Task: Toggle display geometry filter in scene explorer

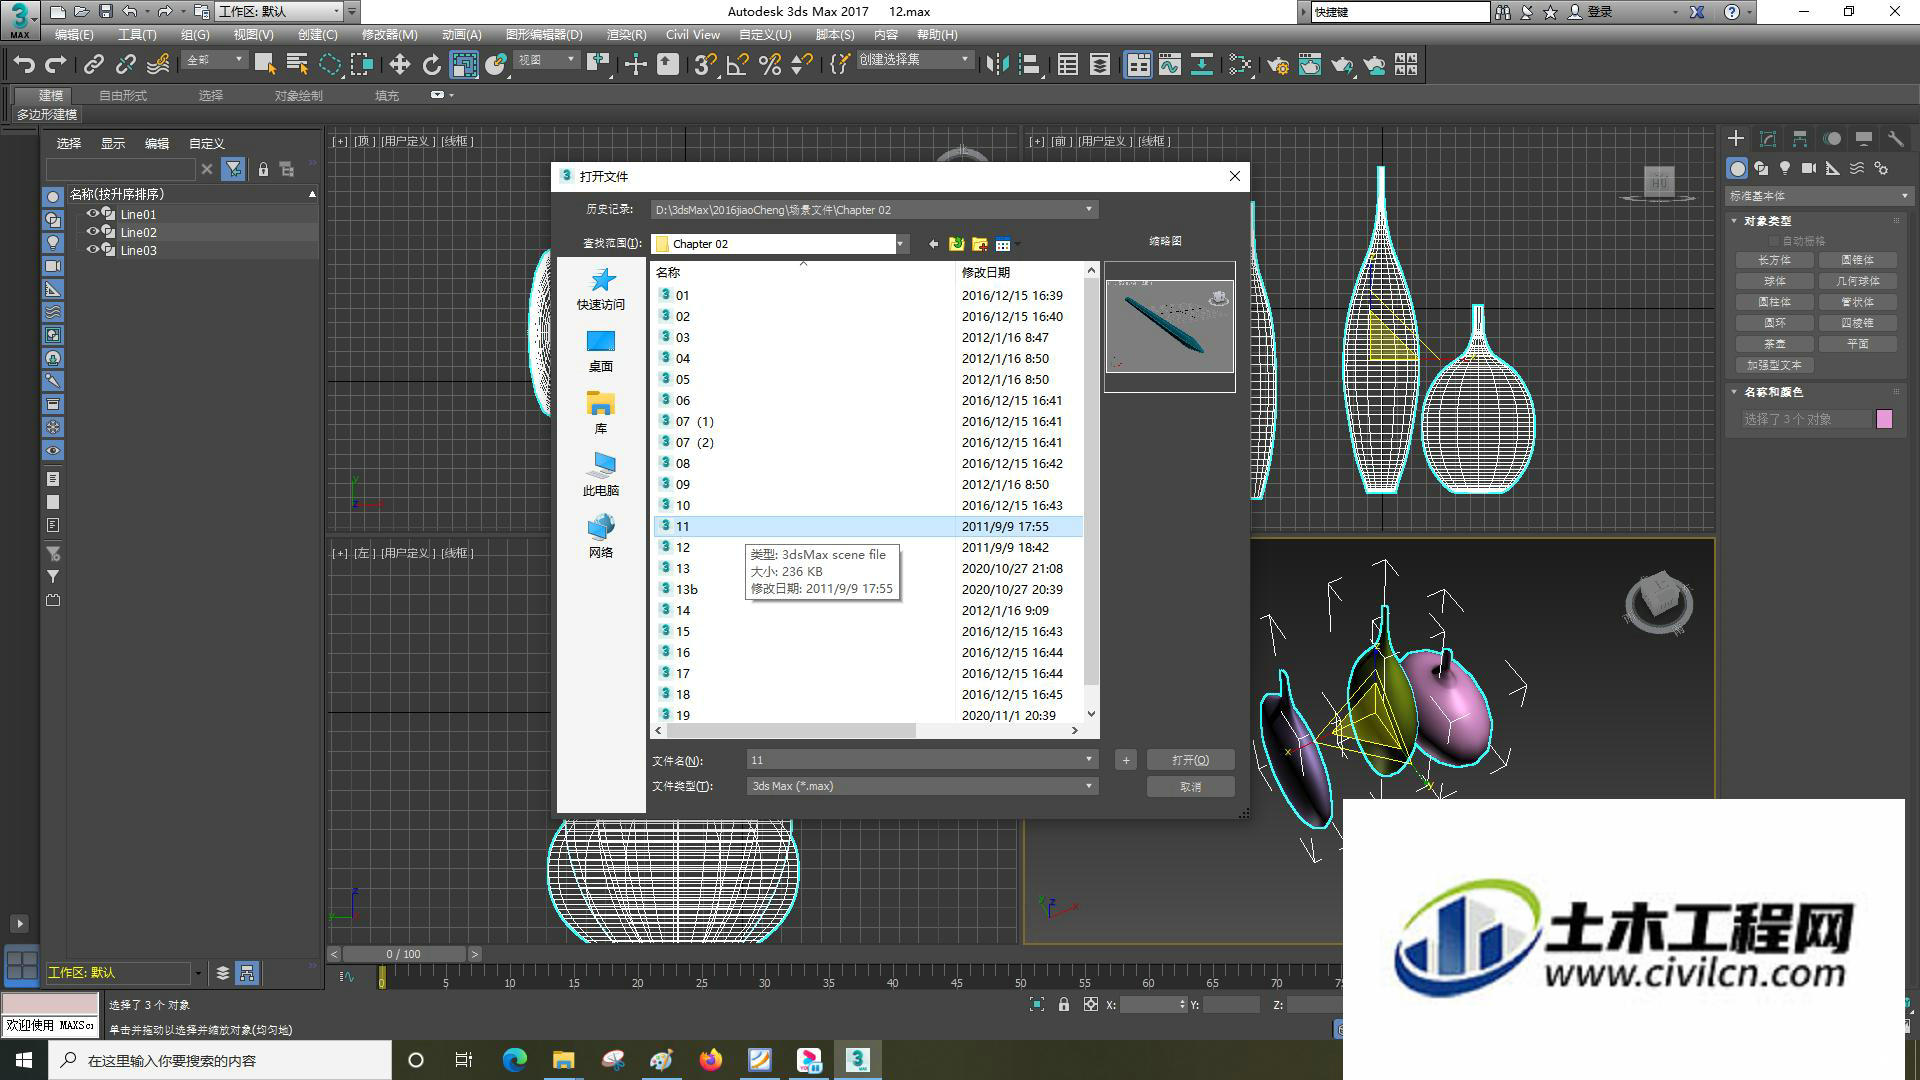Action: pos(53,196)
